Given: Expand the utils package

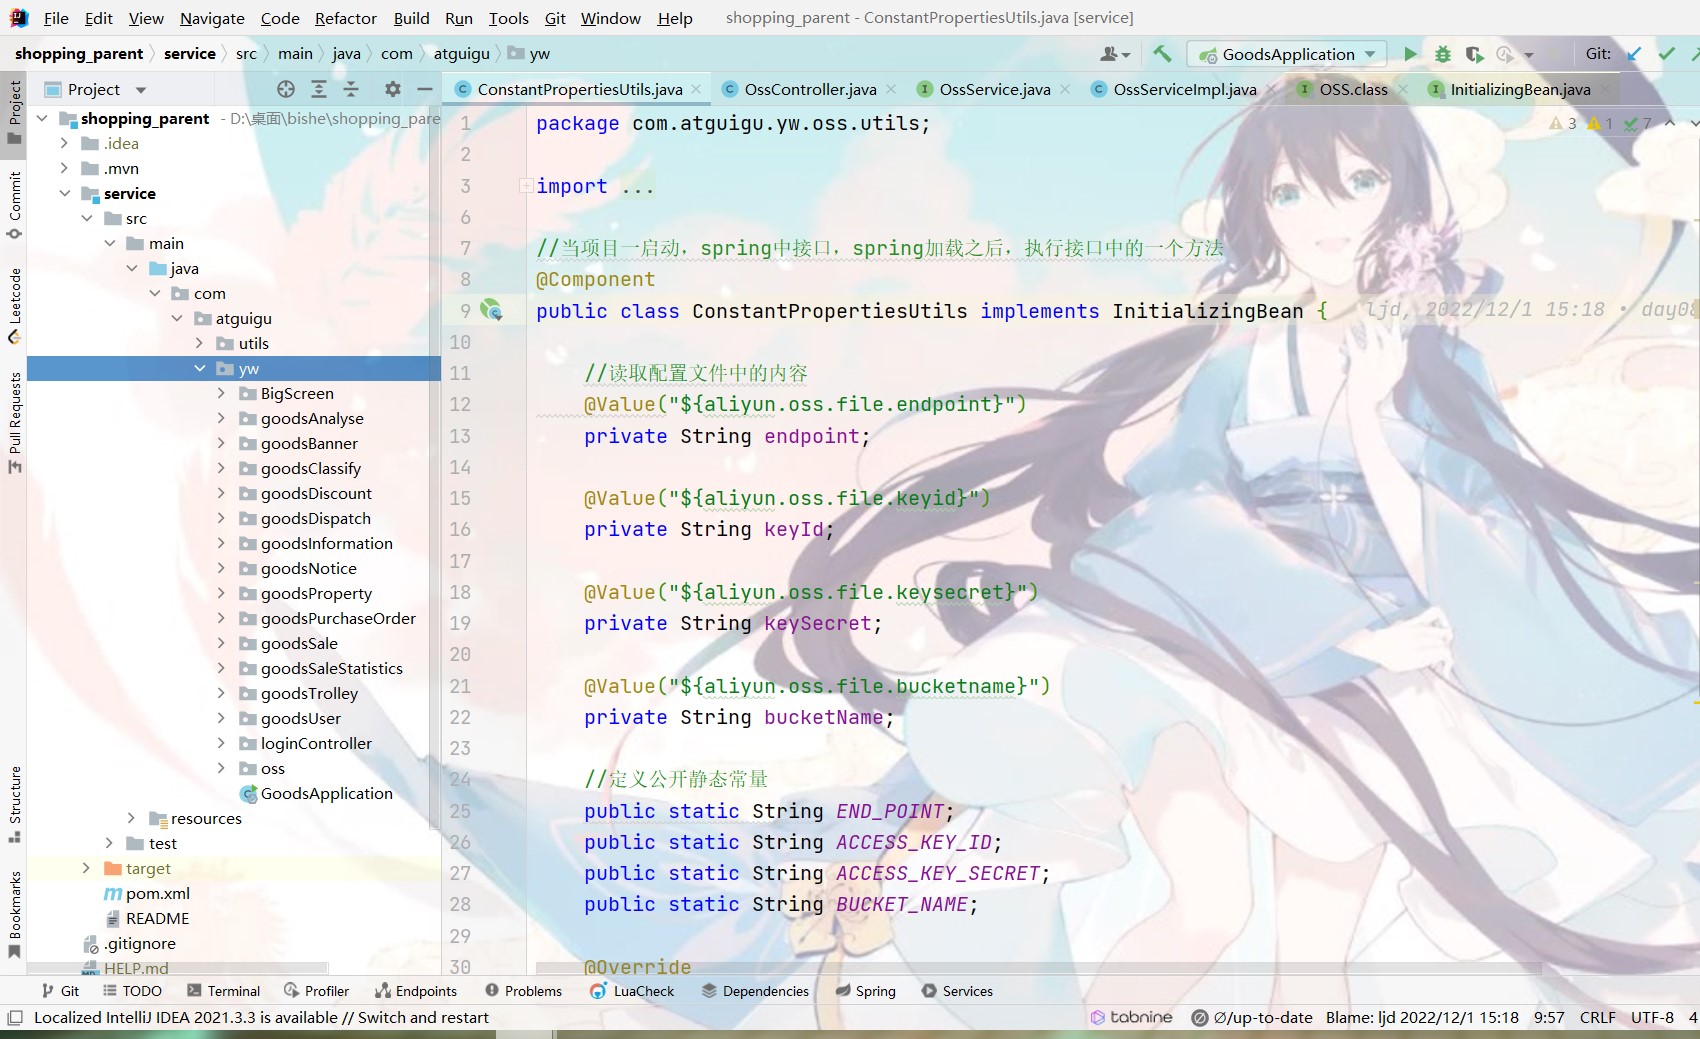Looking at the screenshot, I should click(199, 343).
